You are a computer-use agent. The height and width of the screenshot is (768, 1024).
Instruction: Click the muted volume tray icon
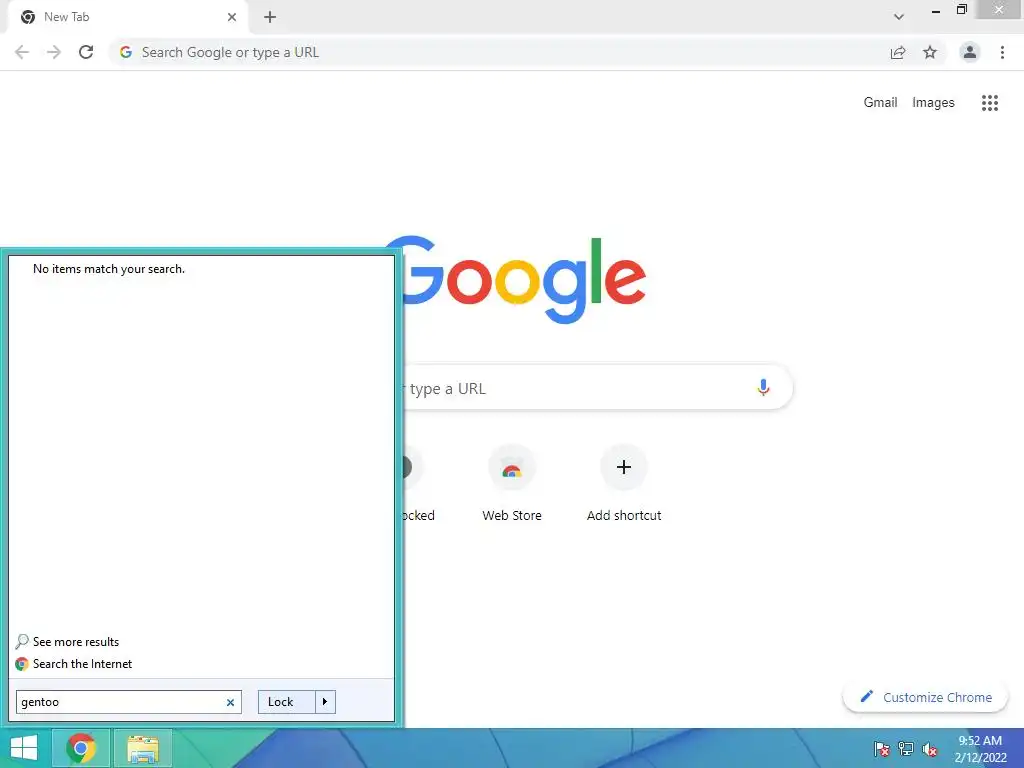(x=929, y=748)
